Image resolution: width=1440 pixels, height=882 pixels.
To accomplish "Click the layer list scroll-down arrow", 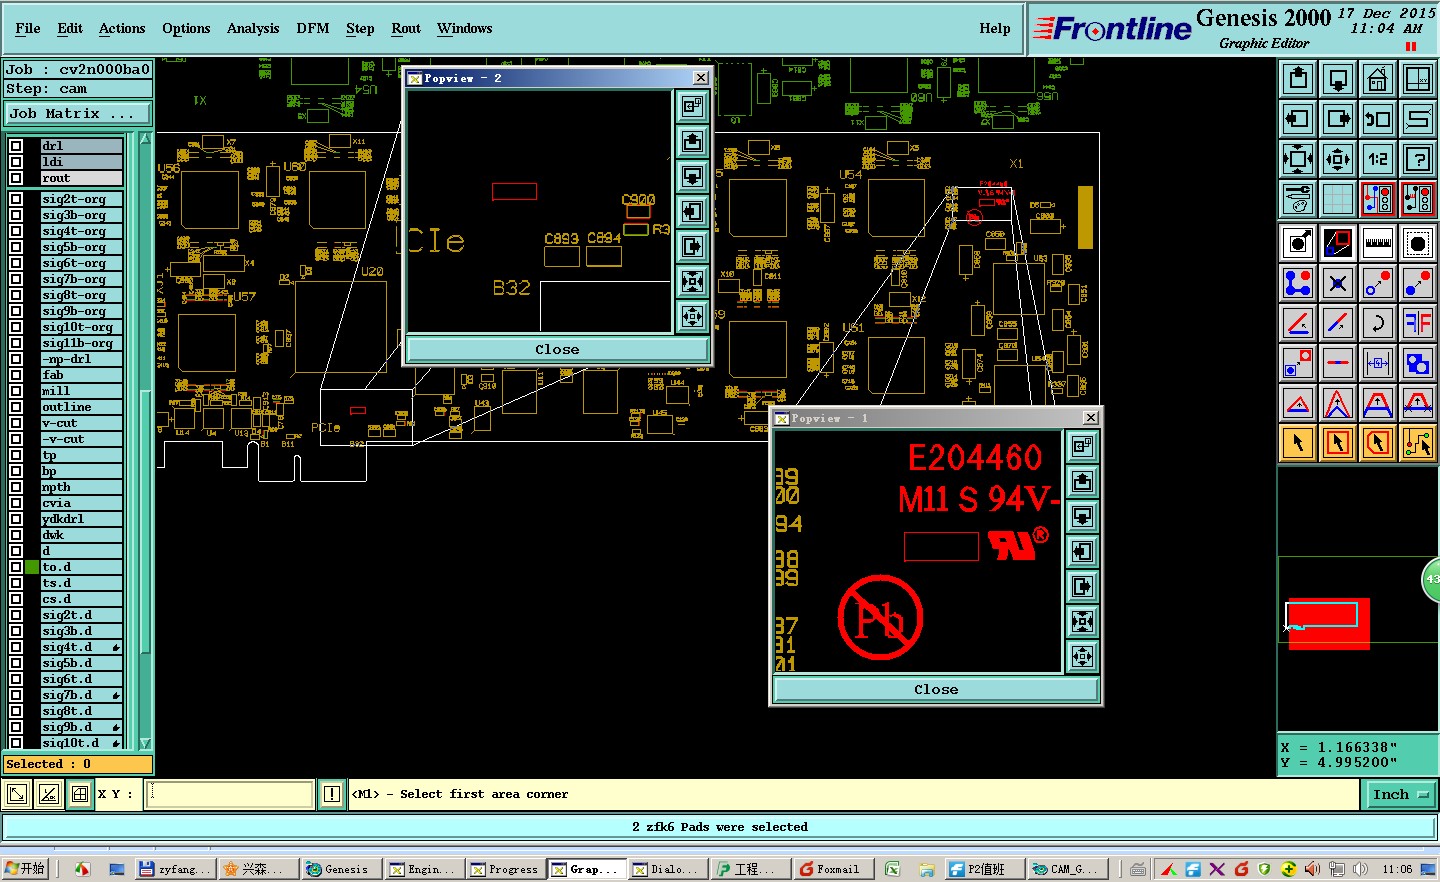I will pyautogui.click(x=145, y=743).
